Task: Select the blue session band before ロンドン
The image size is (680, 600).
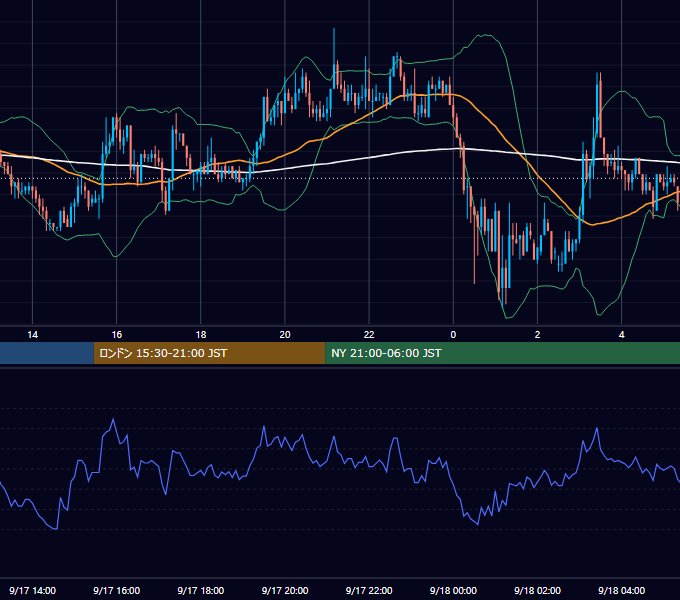Action: [x=47, y=353]
